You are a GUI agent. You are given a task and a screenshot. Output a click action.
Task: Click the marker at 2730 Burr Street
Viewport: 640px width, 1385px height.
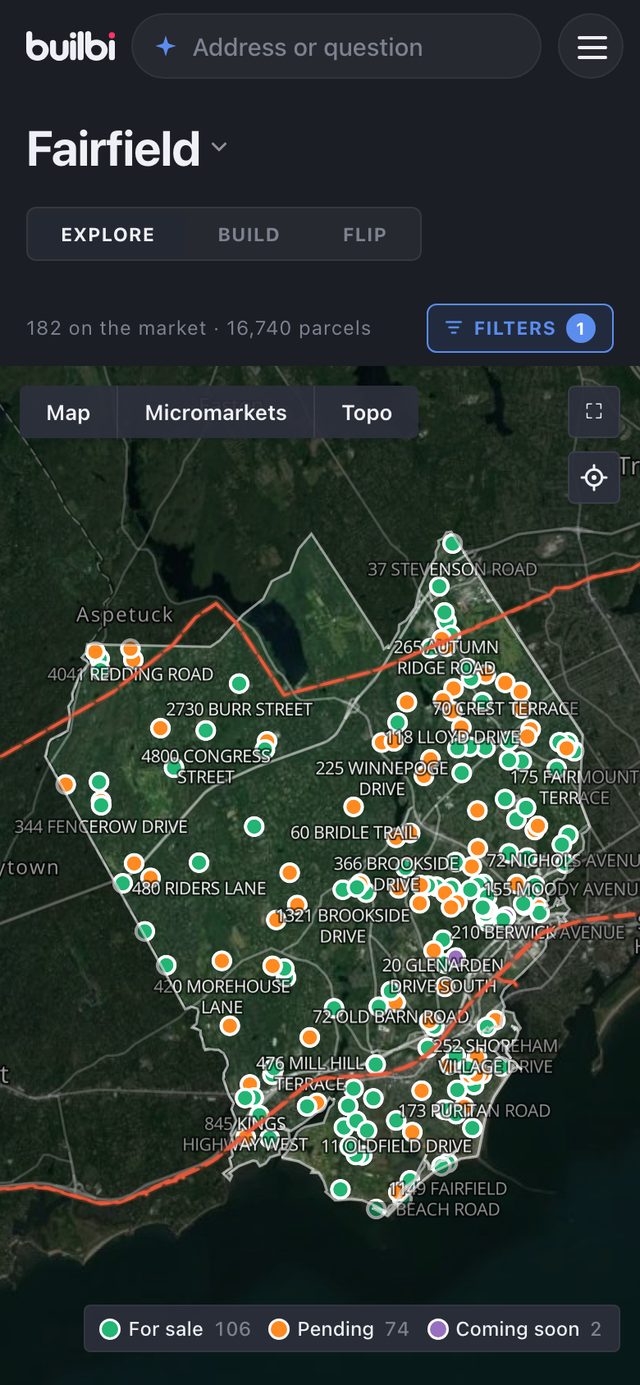[x=239, y=684]
